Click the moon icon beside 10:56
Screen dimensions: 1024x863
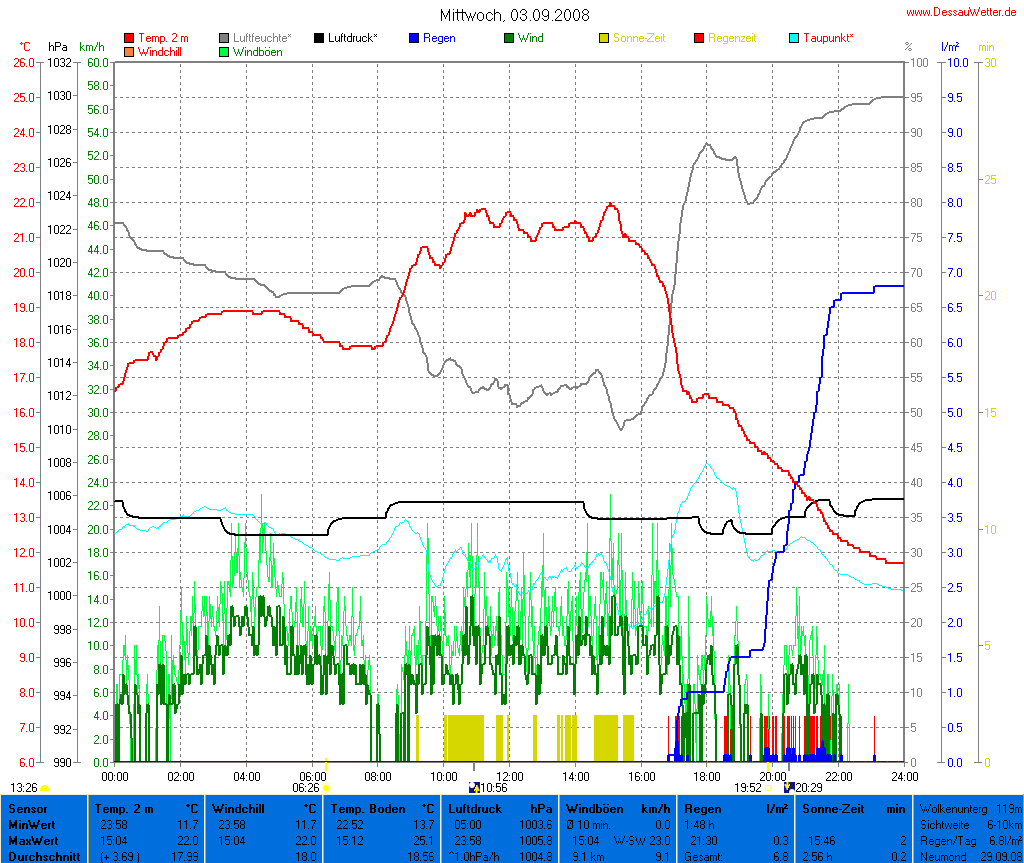pyautogui.click(x=474, y=787)
